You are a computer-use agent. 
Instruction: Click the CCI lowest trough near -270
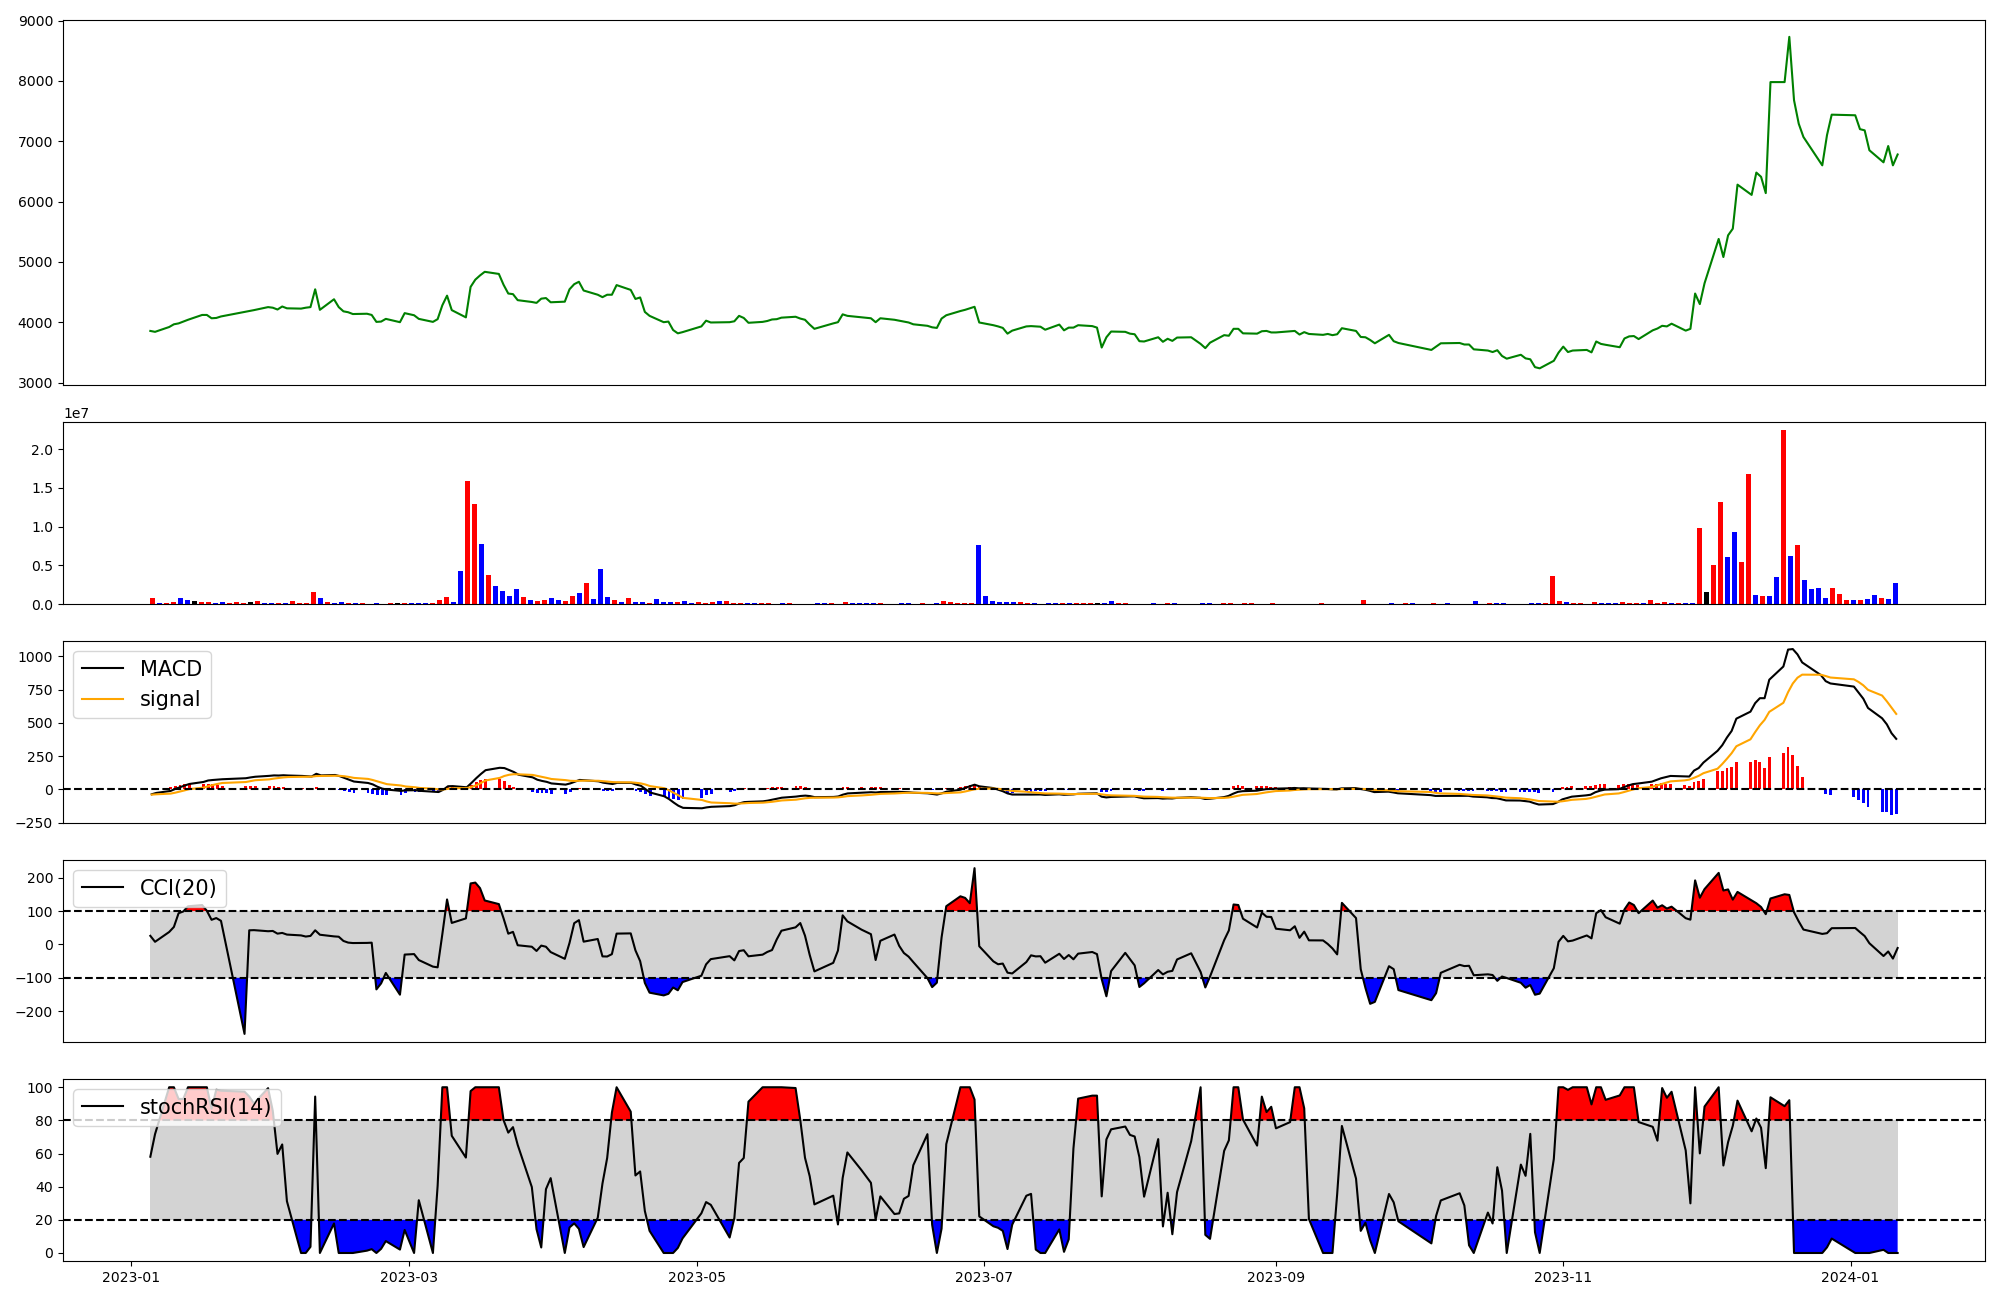coord(244,1032)
